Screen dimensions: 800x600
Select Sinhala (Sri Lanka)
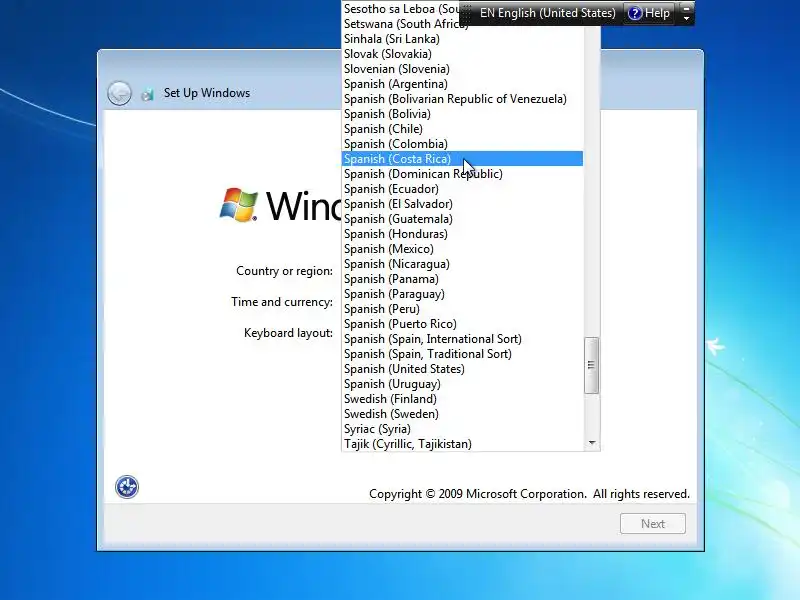tap(462, 39)
